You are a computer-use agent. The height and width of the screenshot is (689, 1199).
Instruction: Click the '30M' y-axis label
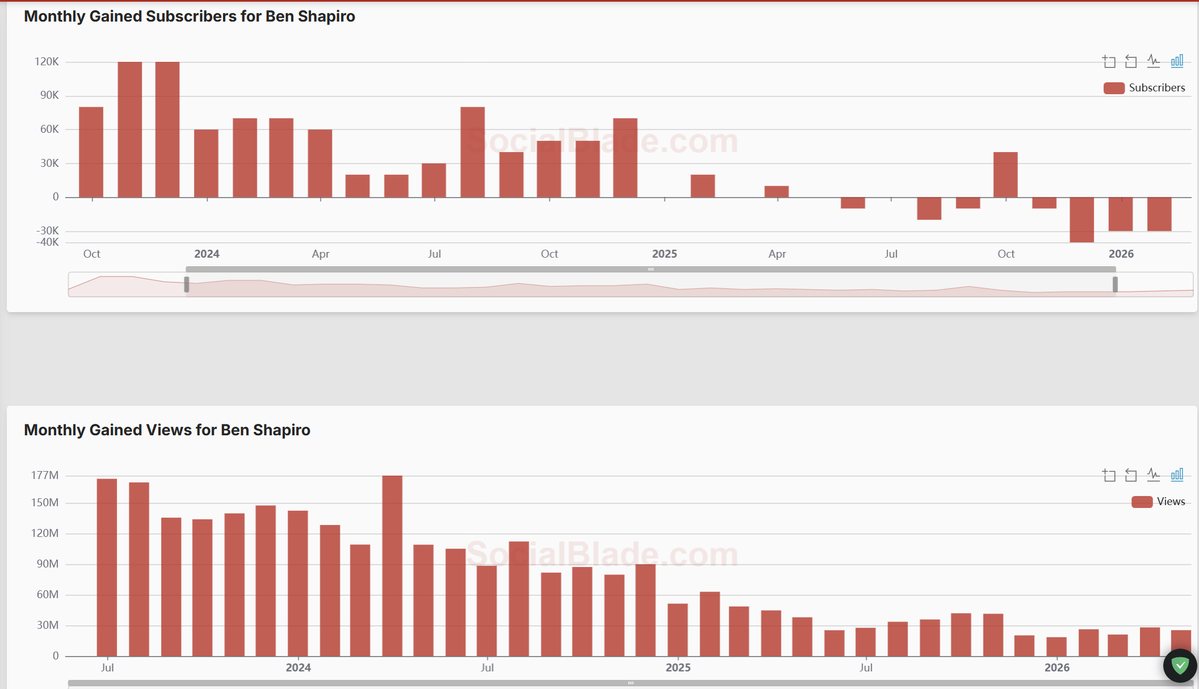click(47, 626)
